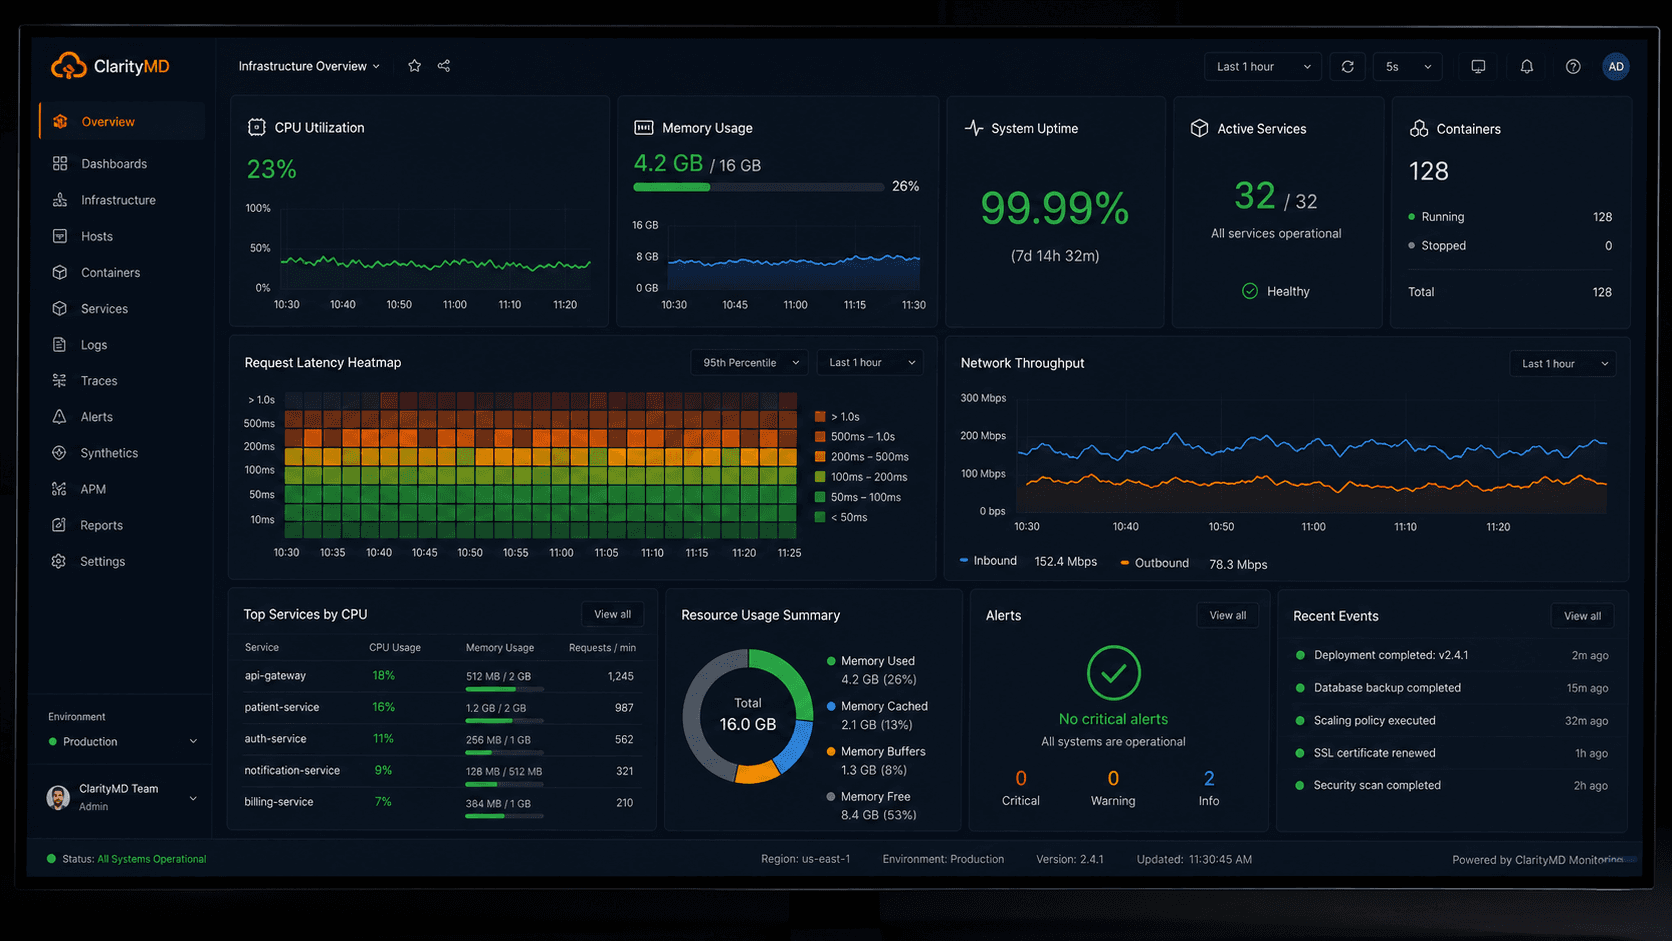Open the Last 1 hour top-bar time range dropdown

(x=1263, y=67)
